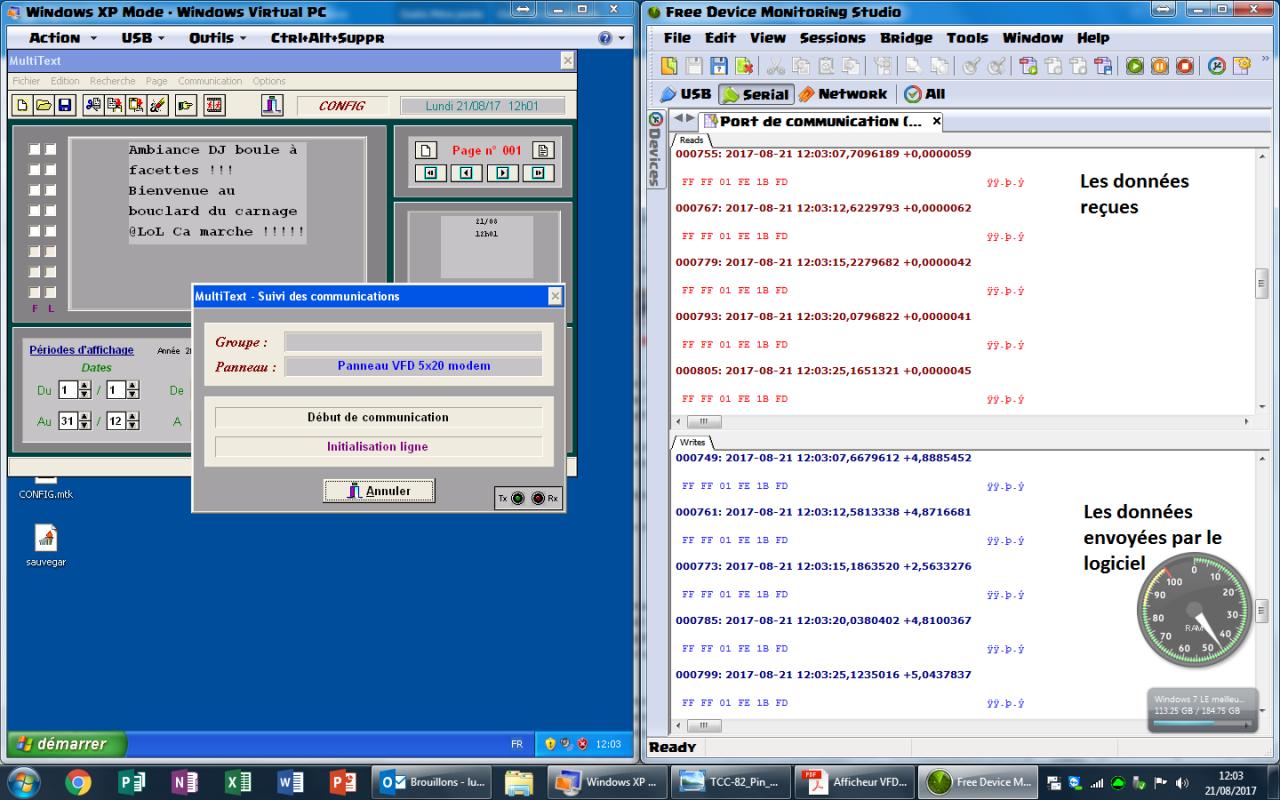Tick the F checkbox beside 'Ambiance DJ boule à'
The height and width of the screenshot is (800, 1280).
34,149
